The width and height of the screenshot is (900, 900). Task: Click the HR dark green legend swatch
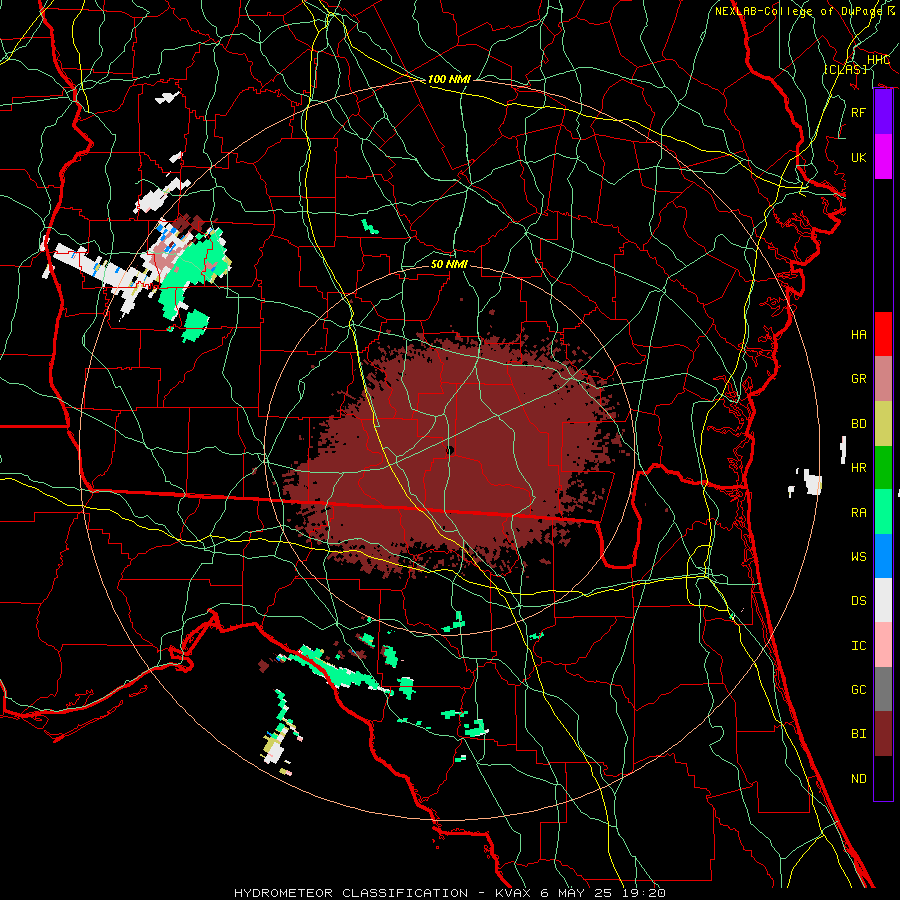pos(883,468)
